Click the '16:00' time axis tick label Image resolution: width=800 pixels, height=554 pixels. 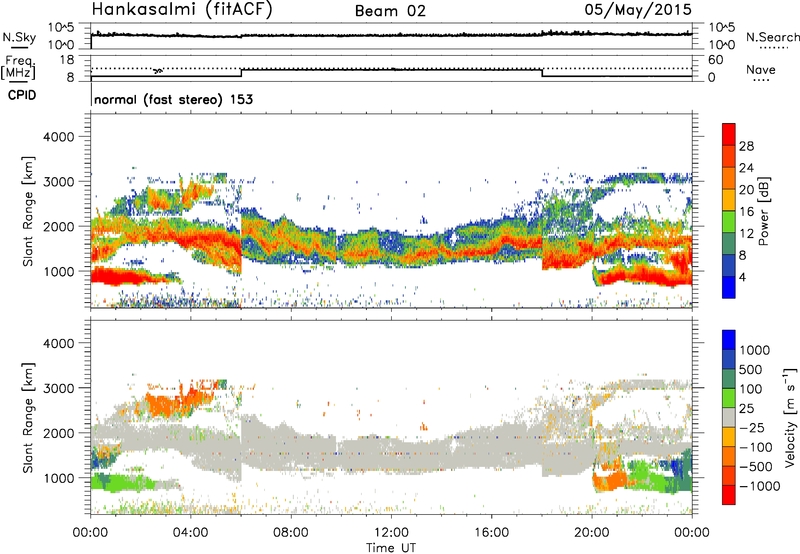(491, 533)
